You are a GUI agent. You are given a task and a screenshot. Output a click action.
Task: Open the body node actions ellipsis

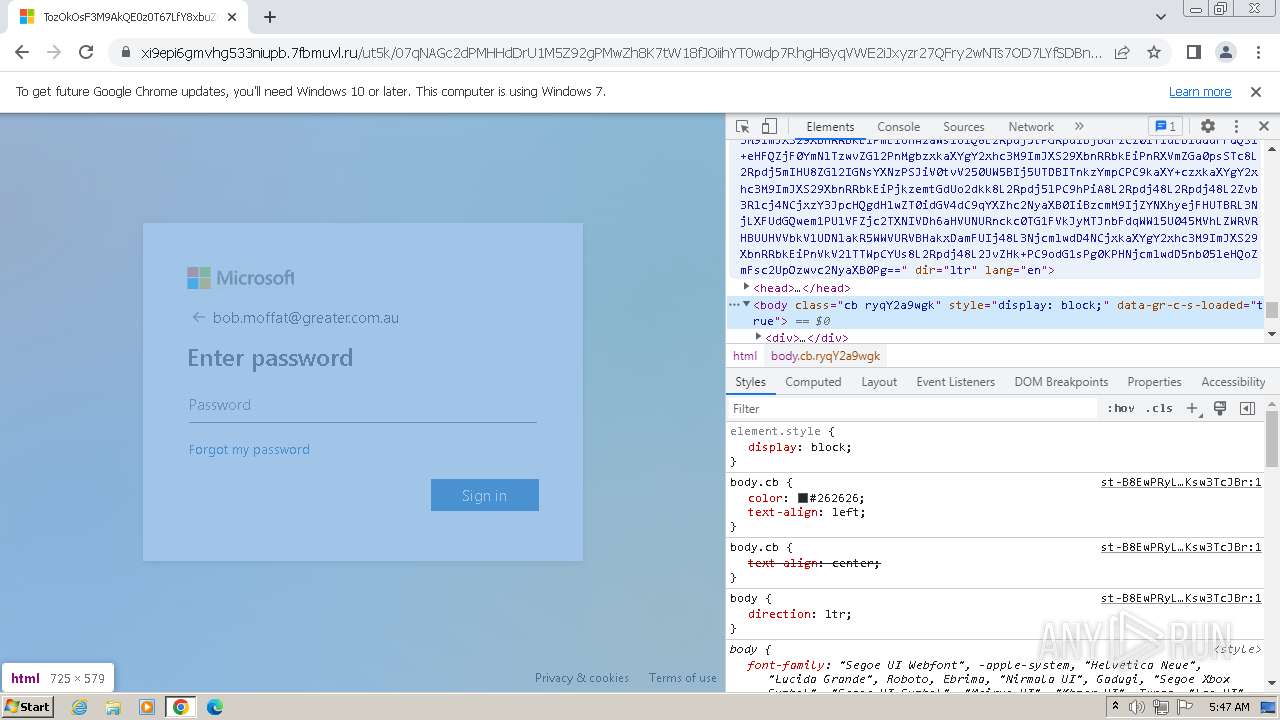[x=734, y=304]
